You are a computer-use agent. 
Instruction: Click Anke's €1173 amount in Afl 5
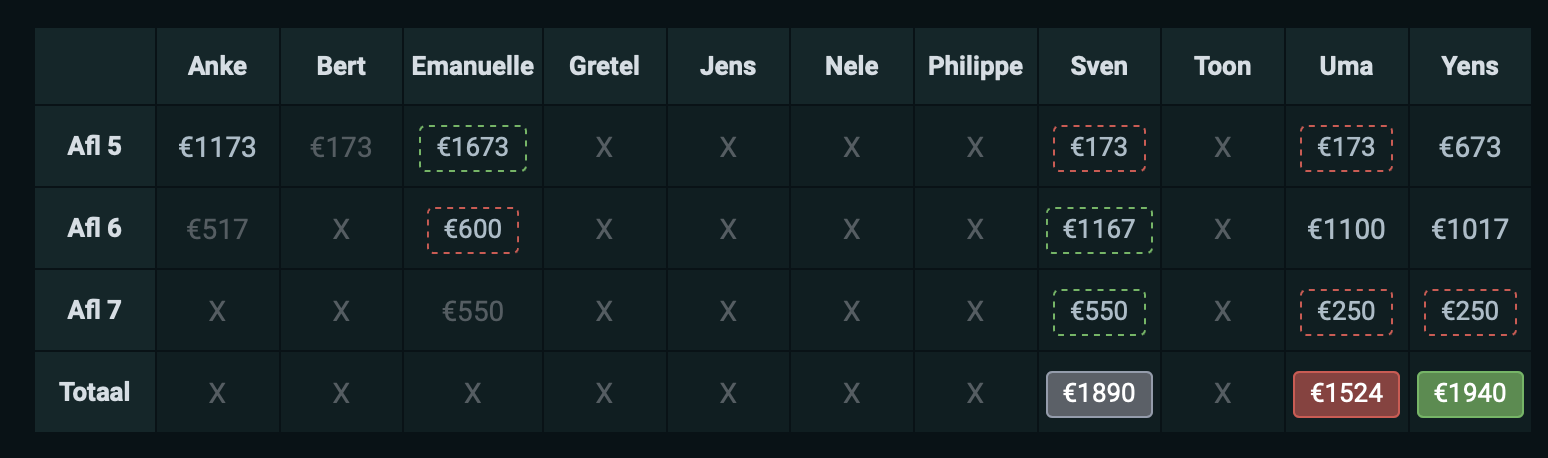click(x=217, y=148)
